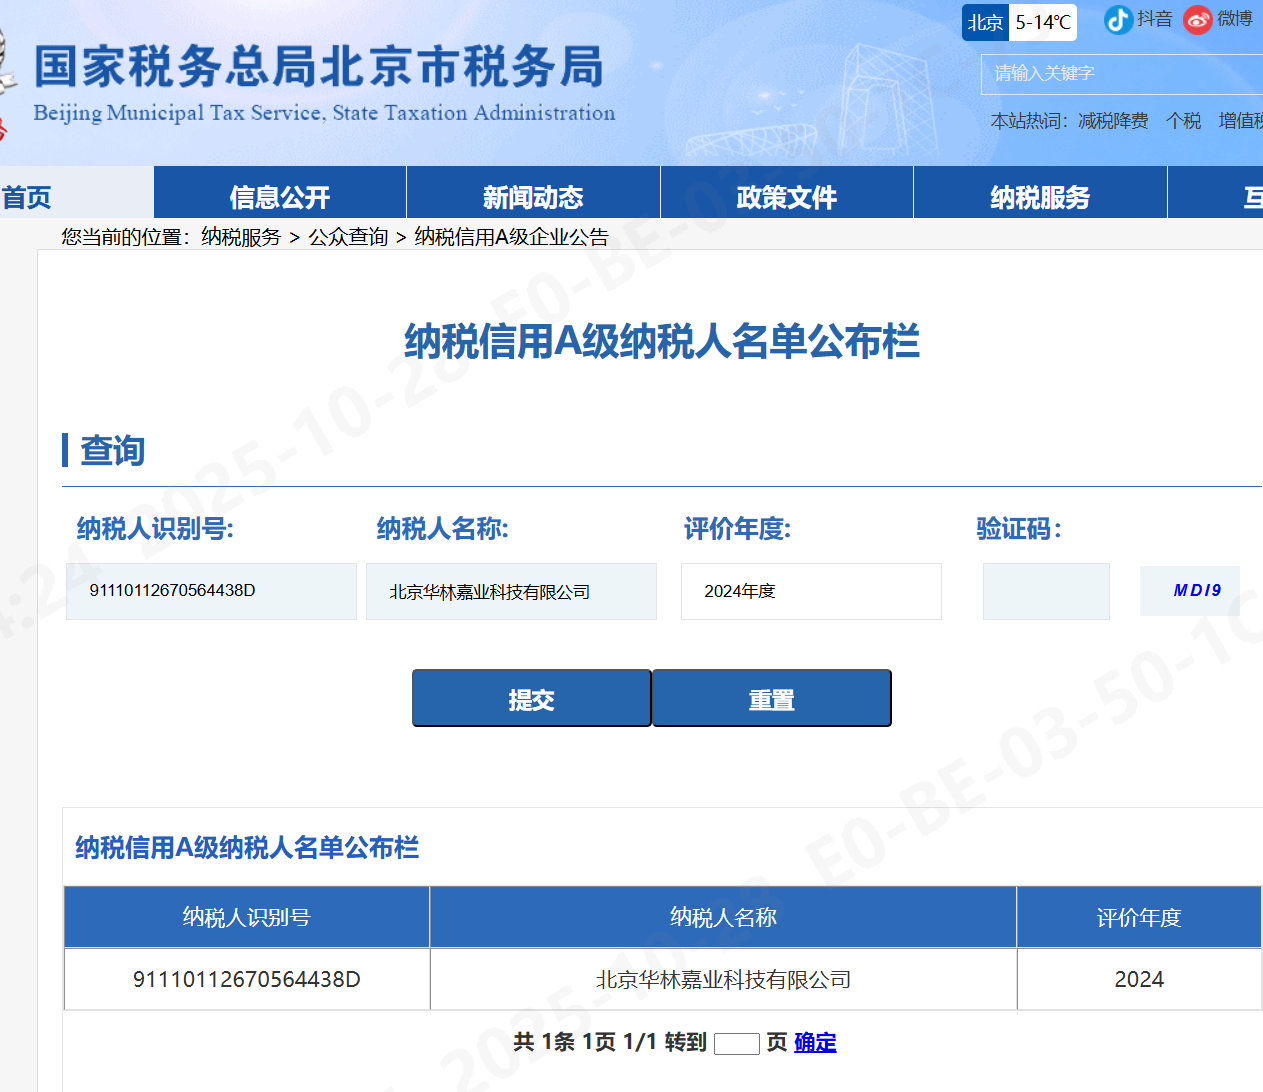Focus the 纳税人识别号 input field
1263x1092 pixels.
tap(211, 591)
